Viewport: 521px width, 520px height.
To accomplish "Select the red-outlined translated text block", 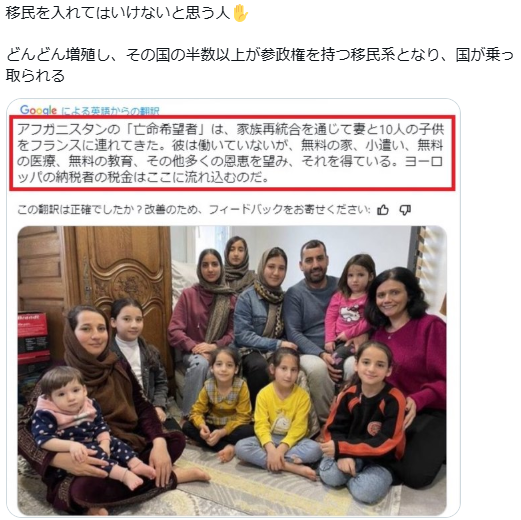I will [232, 153].
